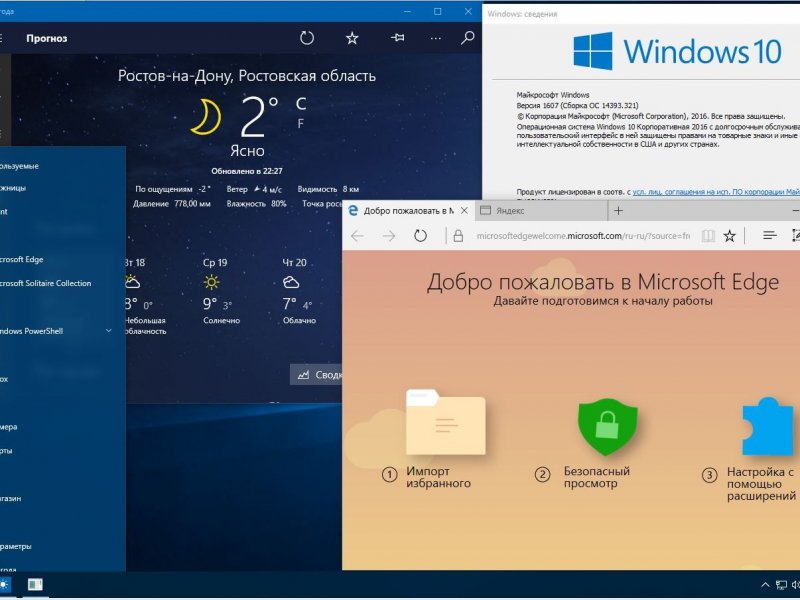Screen dimensions: 800x600
Task: Click the weather app sun icon on taskbar
Action: click(x=4, y=584)
